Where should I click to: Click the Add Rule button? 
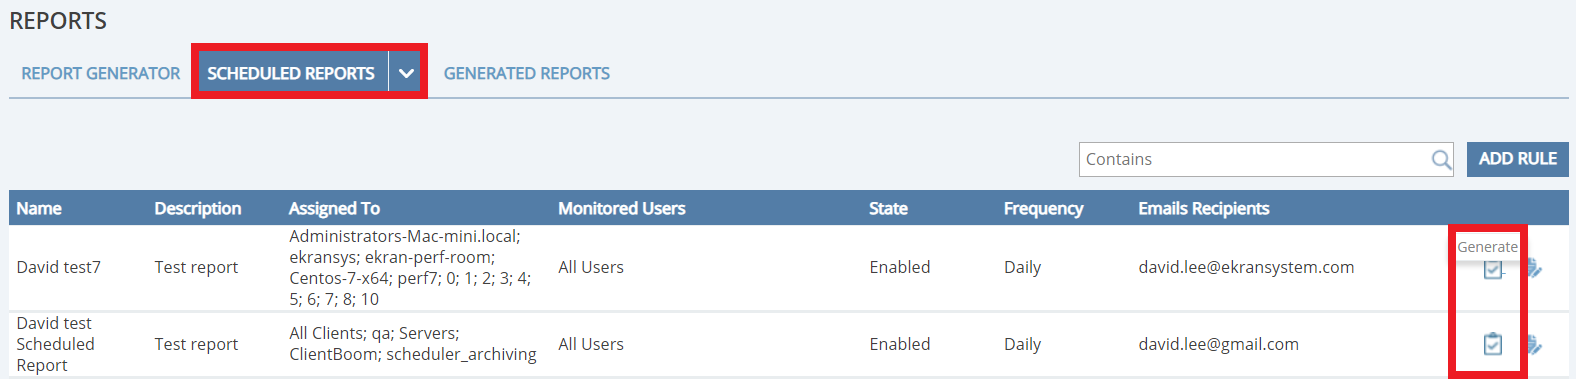point(1517,159)
